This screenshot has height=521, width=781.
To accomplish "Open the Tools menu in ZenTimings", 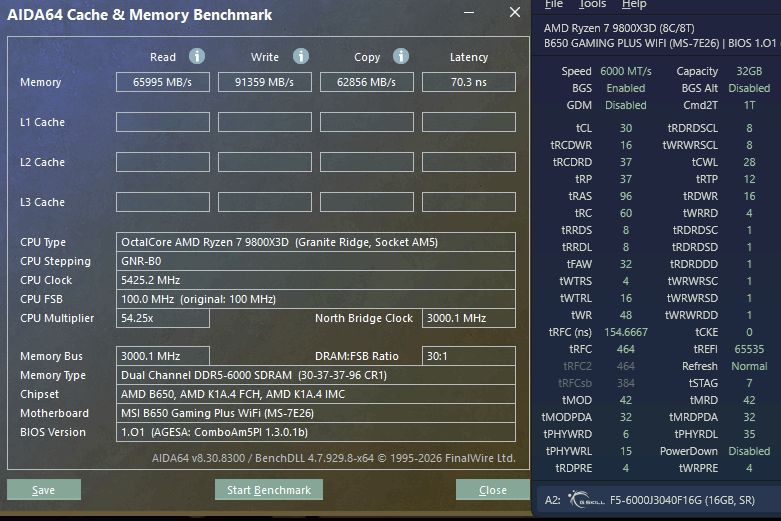I will (592, 4).
